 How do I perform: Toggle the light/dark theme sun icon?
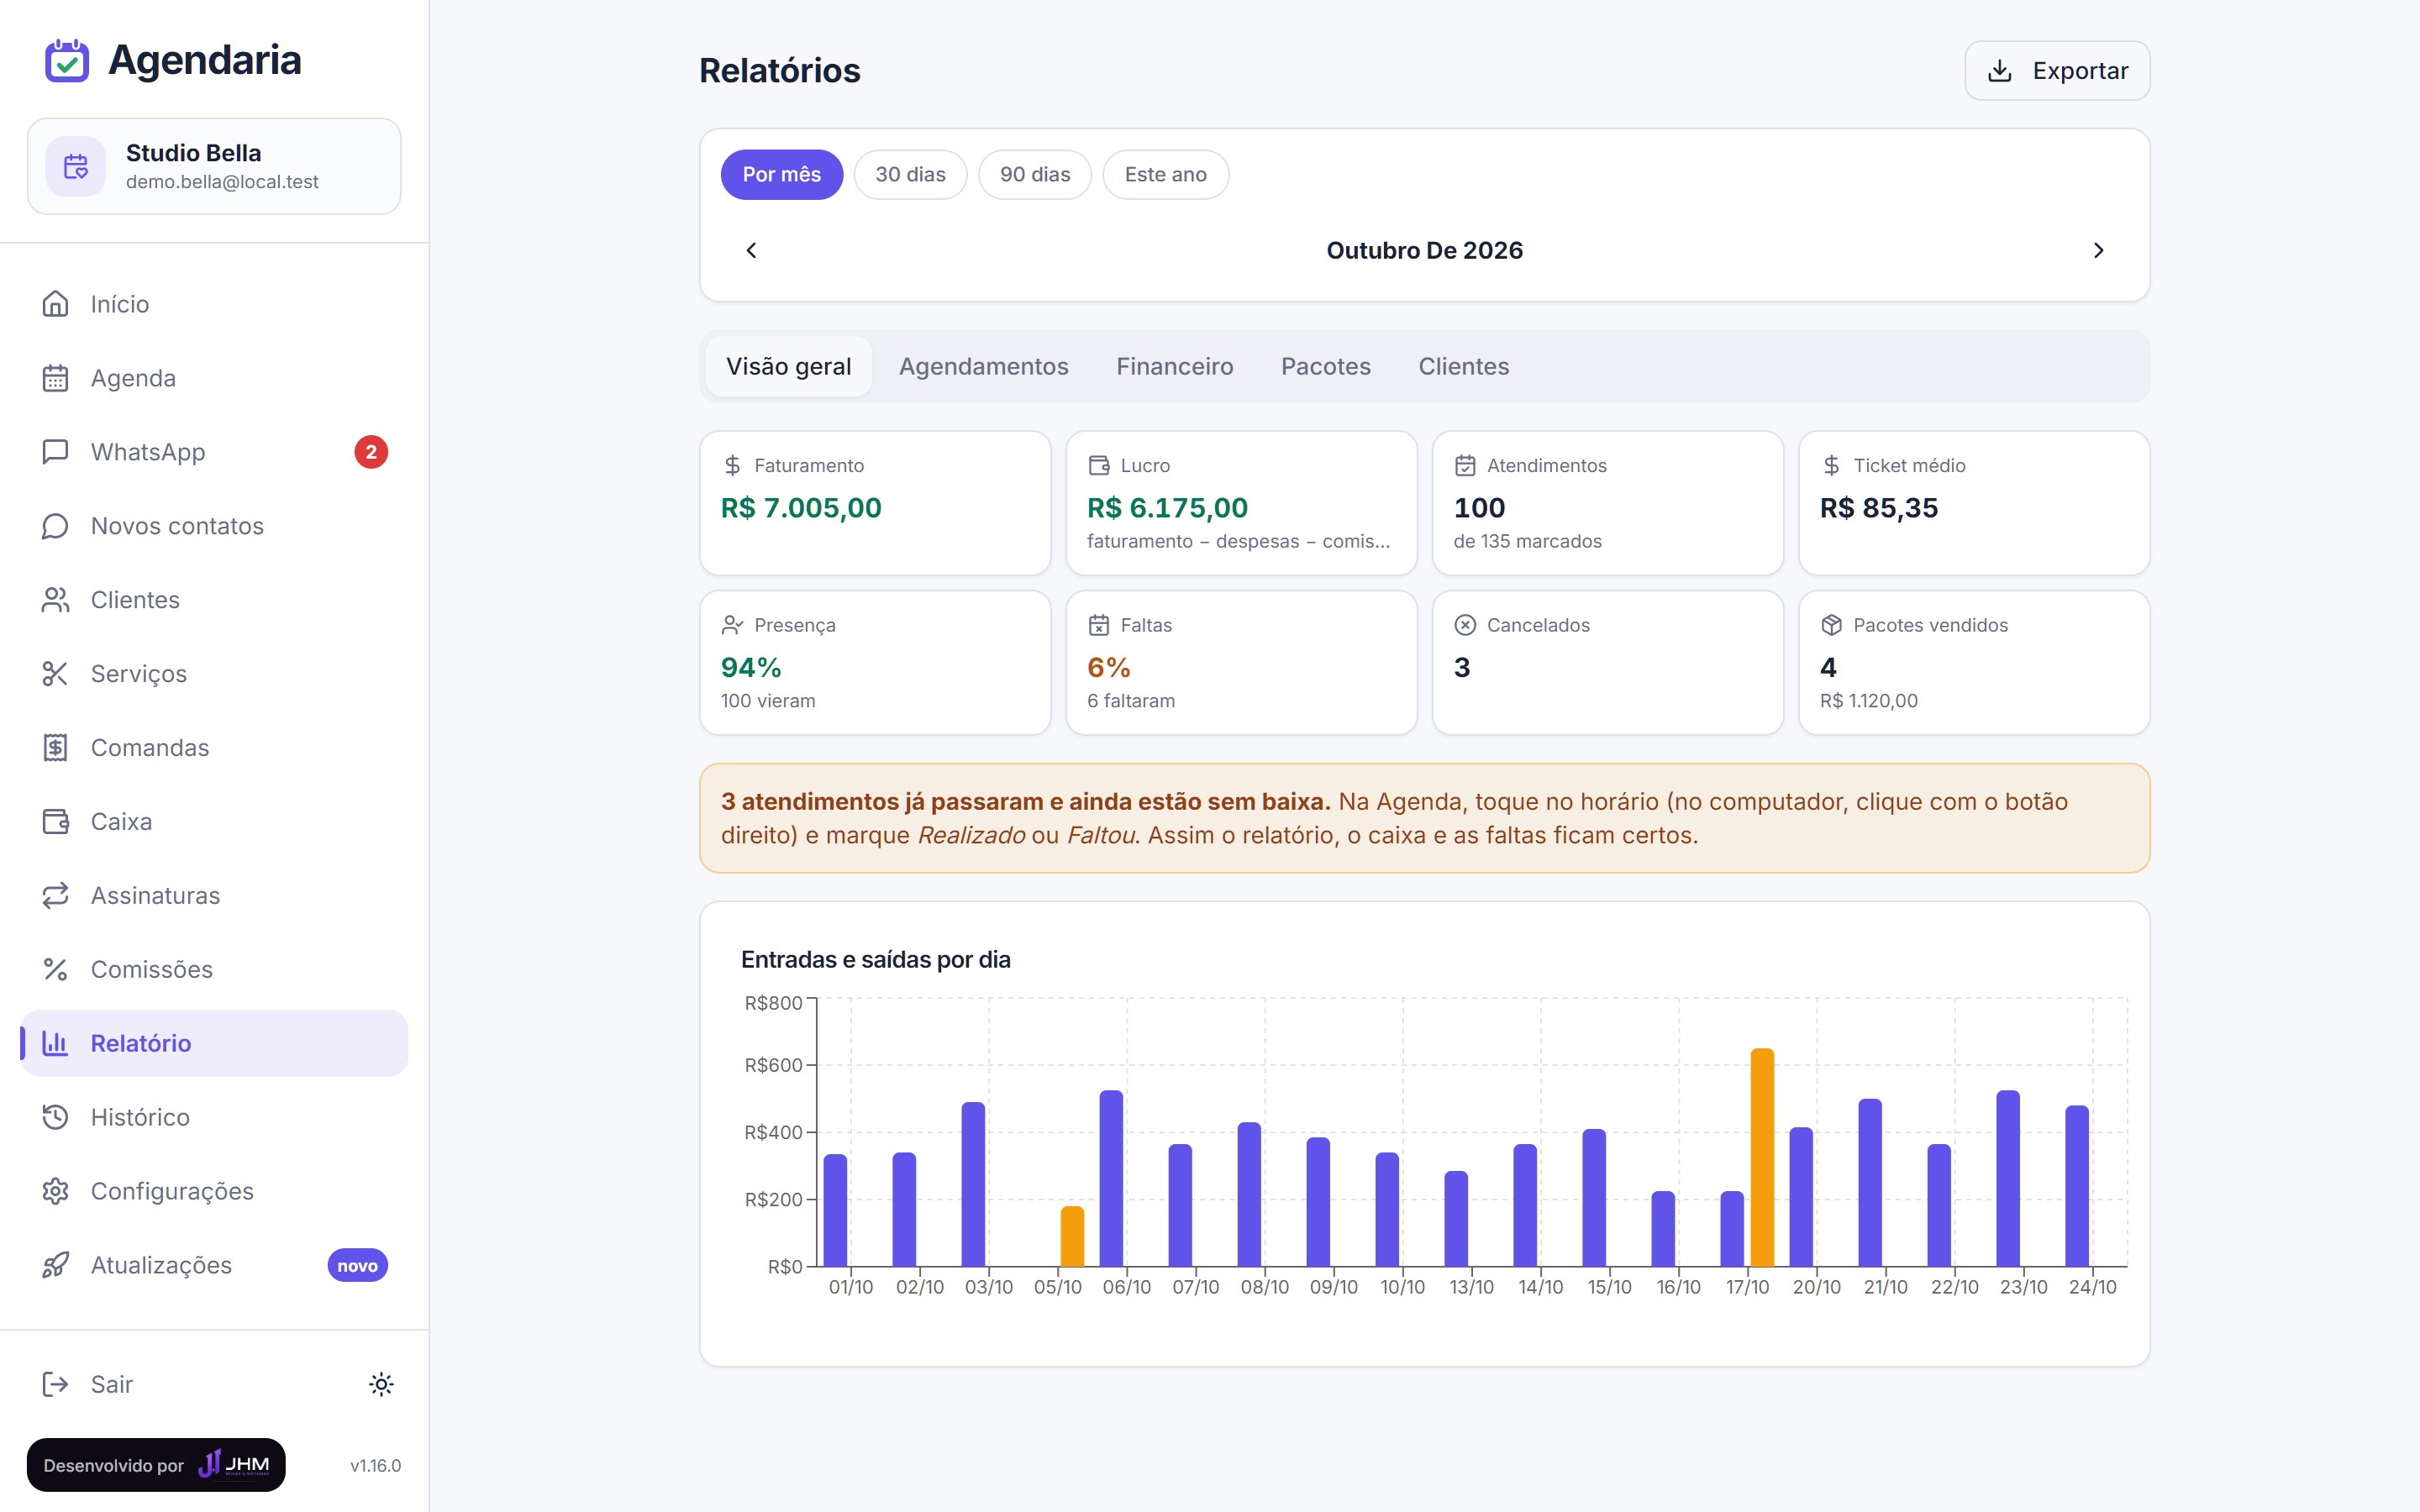tap(381, 1385)
